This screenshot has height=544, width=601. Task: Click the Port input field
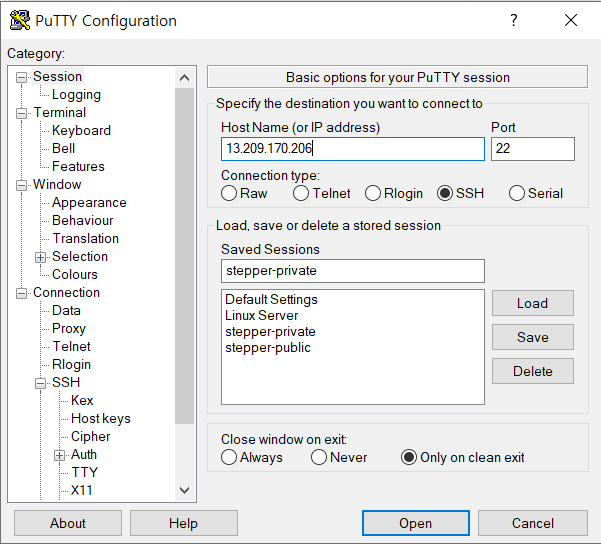point(533,149)
